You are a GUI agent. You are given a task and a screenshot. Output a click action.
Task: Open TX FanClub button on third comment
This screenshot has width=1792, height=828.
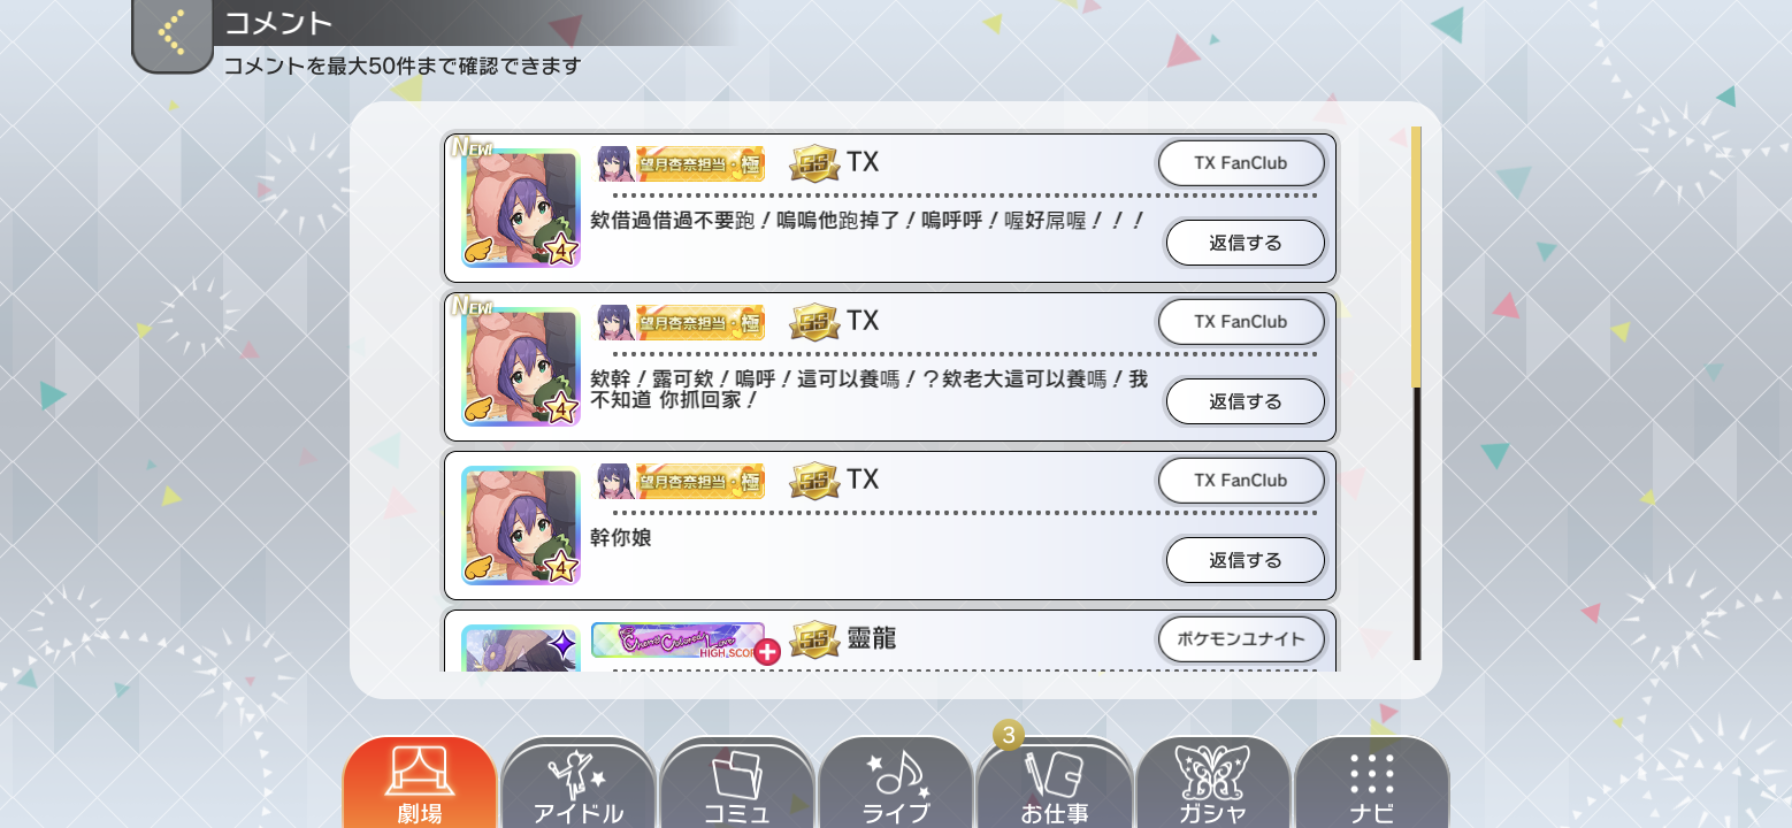coord(1241,481)
